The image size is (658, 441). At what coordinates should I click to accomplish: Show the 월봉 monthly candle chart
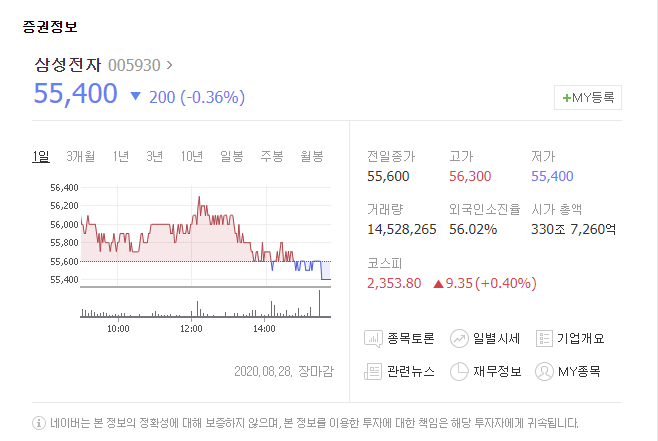(x=311, y=156)
